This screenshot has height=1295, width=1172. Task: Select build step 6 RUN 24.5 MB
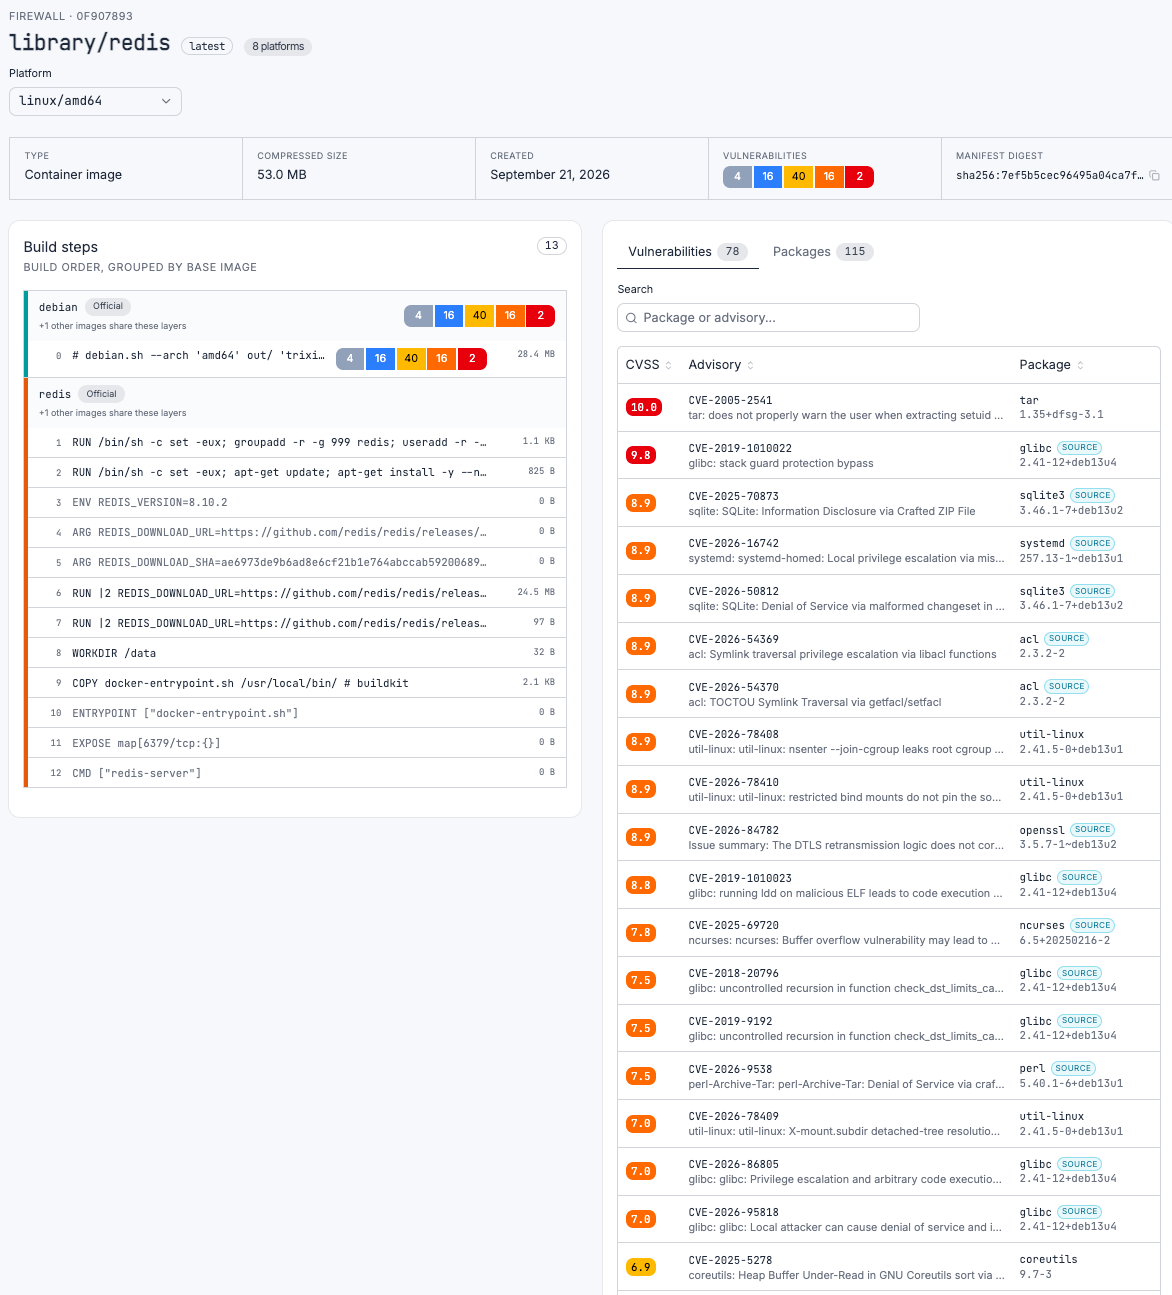pyautogui.click(x=296, y=593)
